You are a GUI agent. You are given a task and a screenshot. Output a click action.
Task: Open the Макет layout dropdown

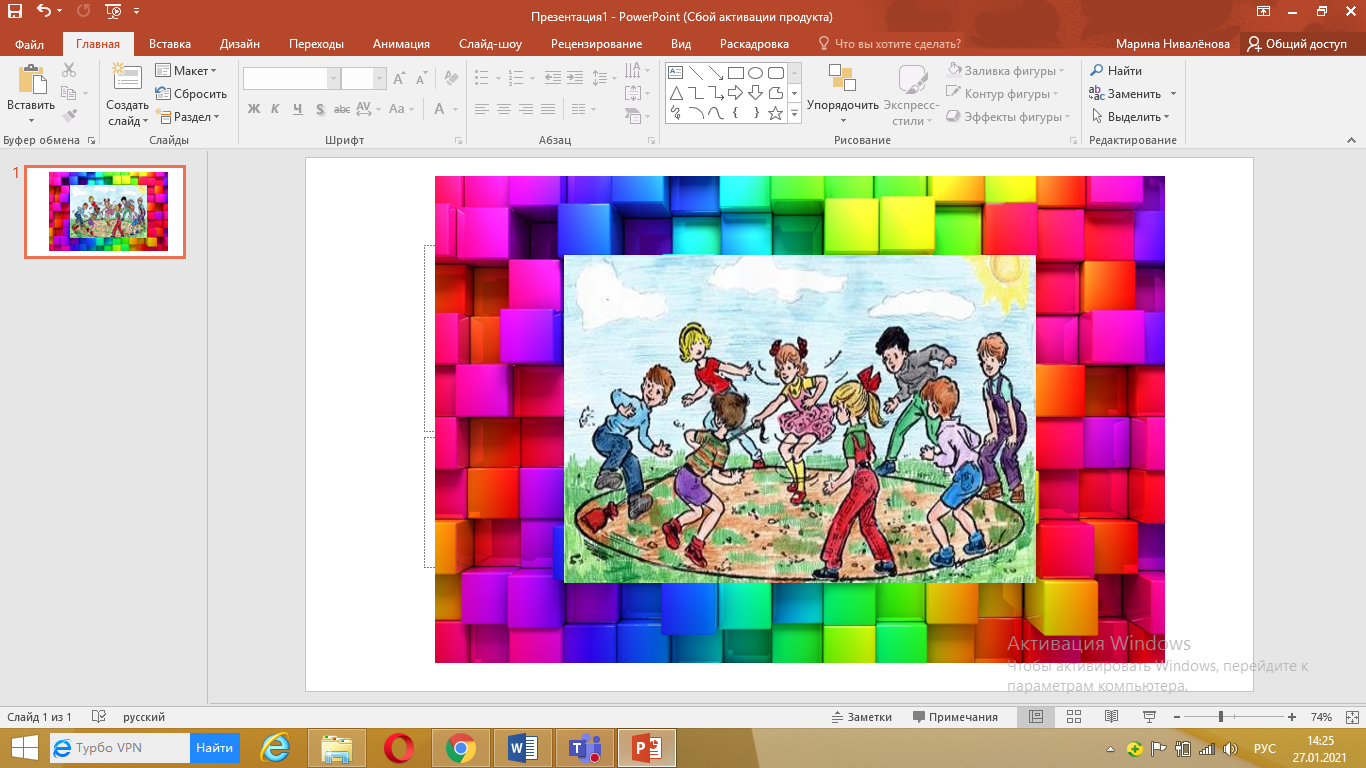pyautogui.click(x=186, y=71)
